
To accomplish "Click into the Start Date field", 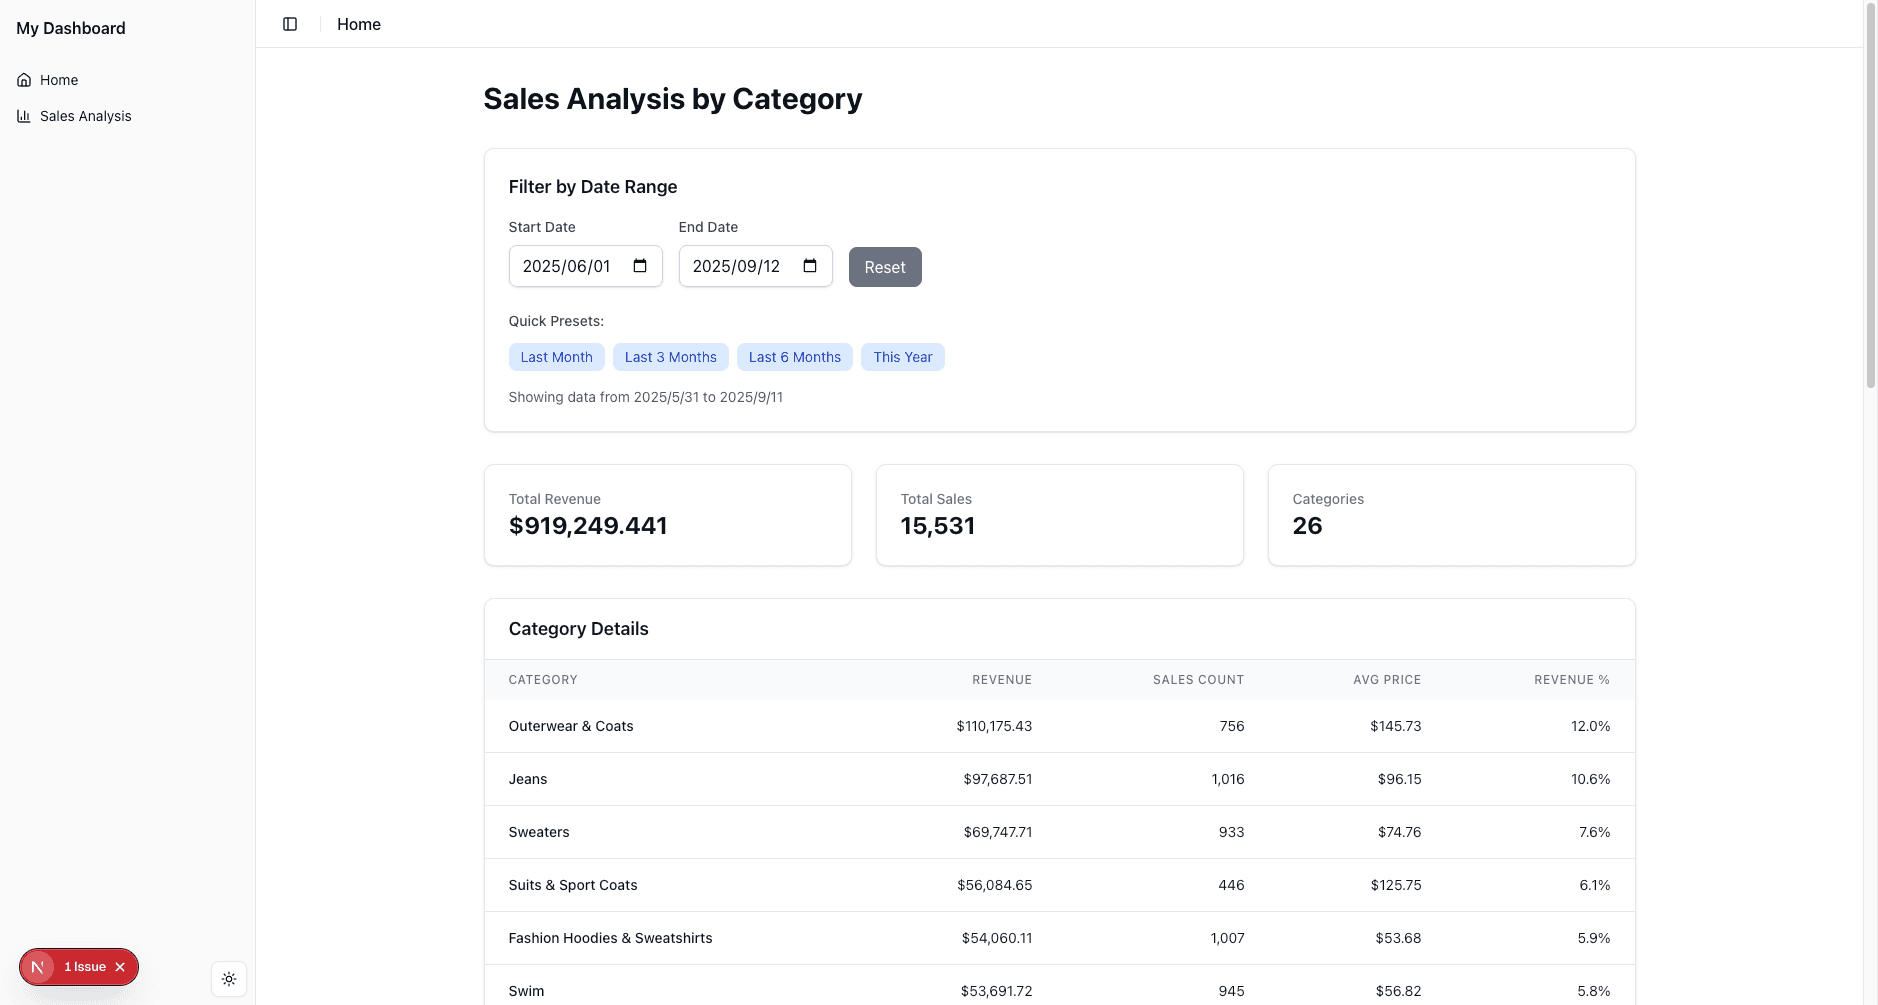I will [x=567, y=266].
